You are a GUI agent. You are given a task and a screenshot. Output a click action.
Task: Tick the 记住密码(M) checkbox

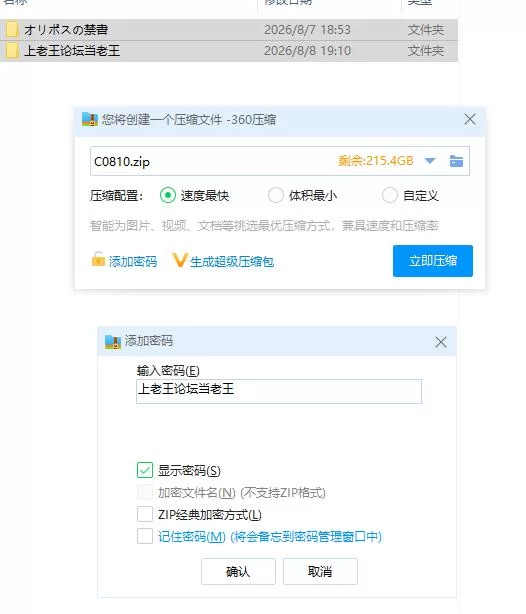(145, 536)
